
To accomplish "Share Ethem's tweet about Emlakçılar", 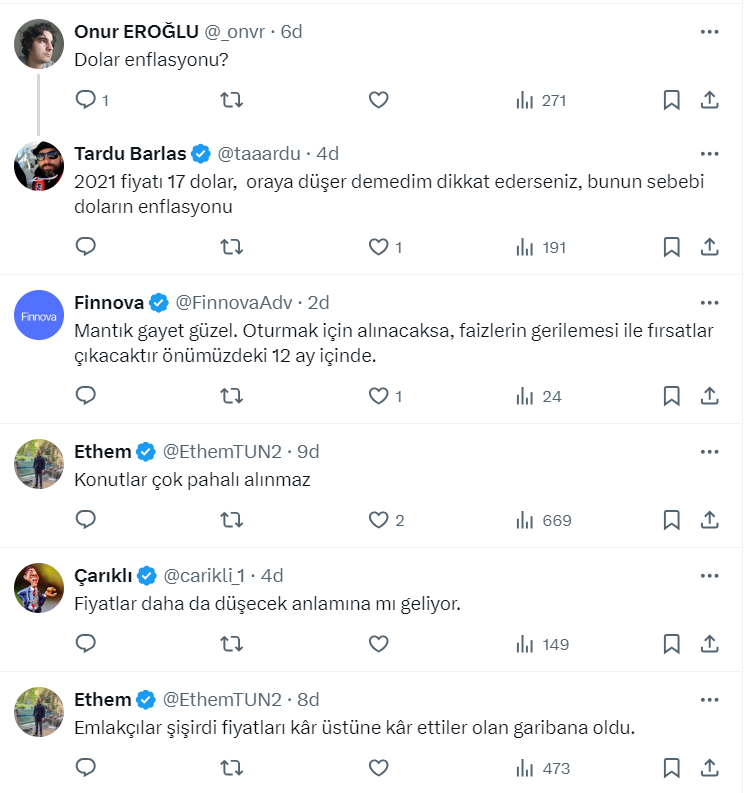I will pos(709,768).
